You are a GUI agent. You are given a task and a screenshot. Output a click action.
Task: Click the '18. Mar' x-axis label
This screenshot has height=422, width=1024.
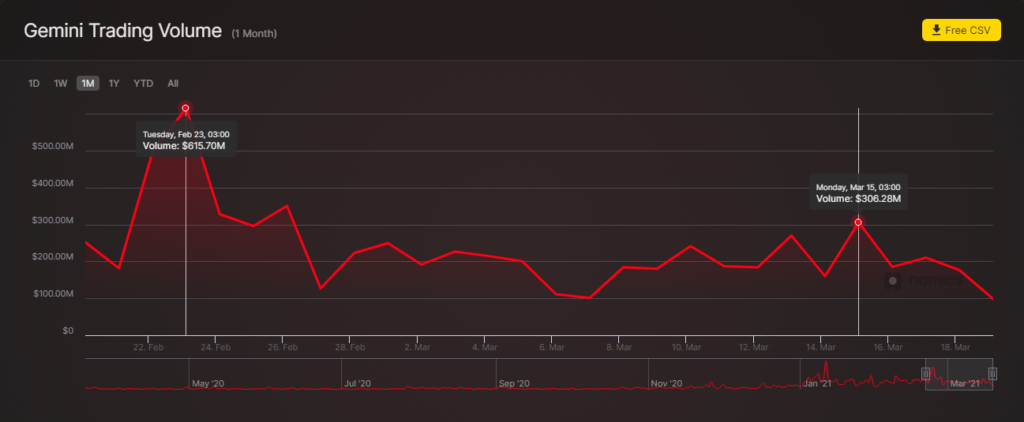tap(955, 347)
